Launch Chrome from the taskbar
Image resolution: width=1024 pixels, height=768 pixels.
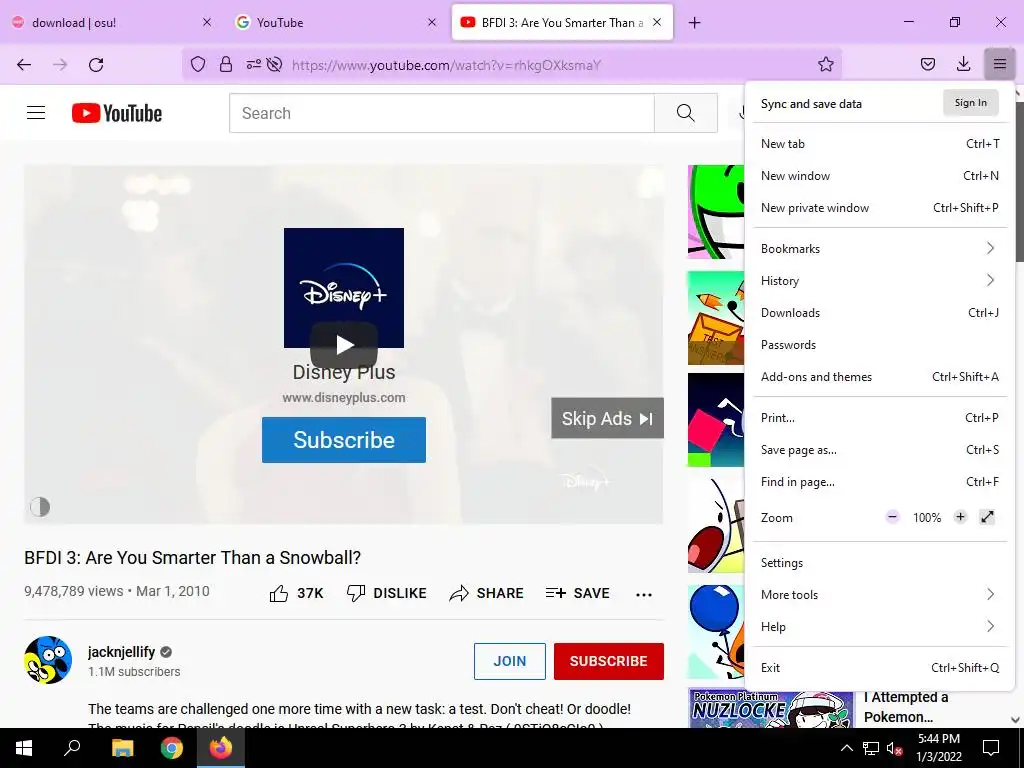click(x=172, y=748)
